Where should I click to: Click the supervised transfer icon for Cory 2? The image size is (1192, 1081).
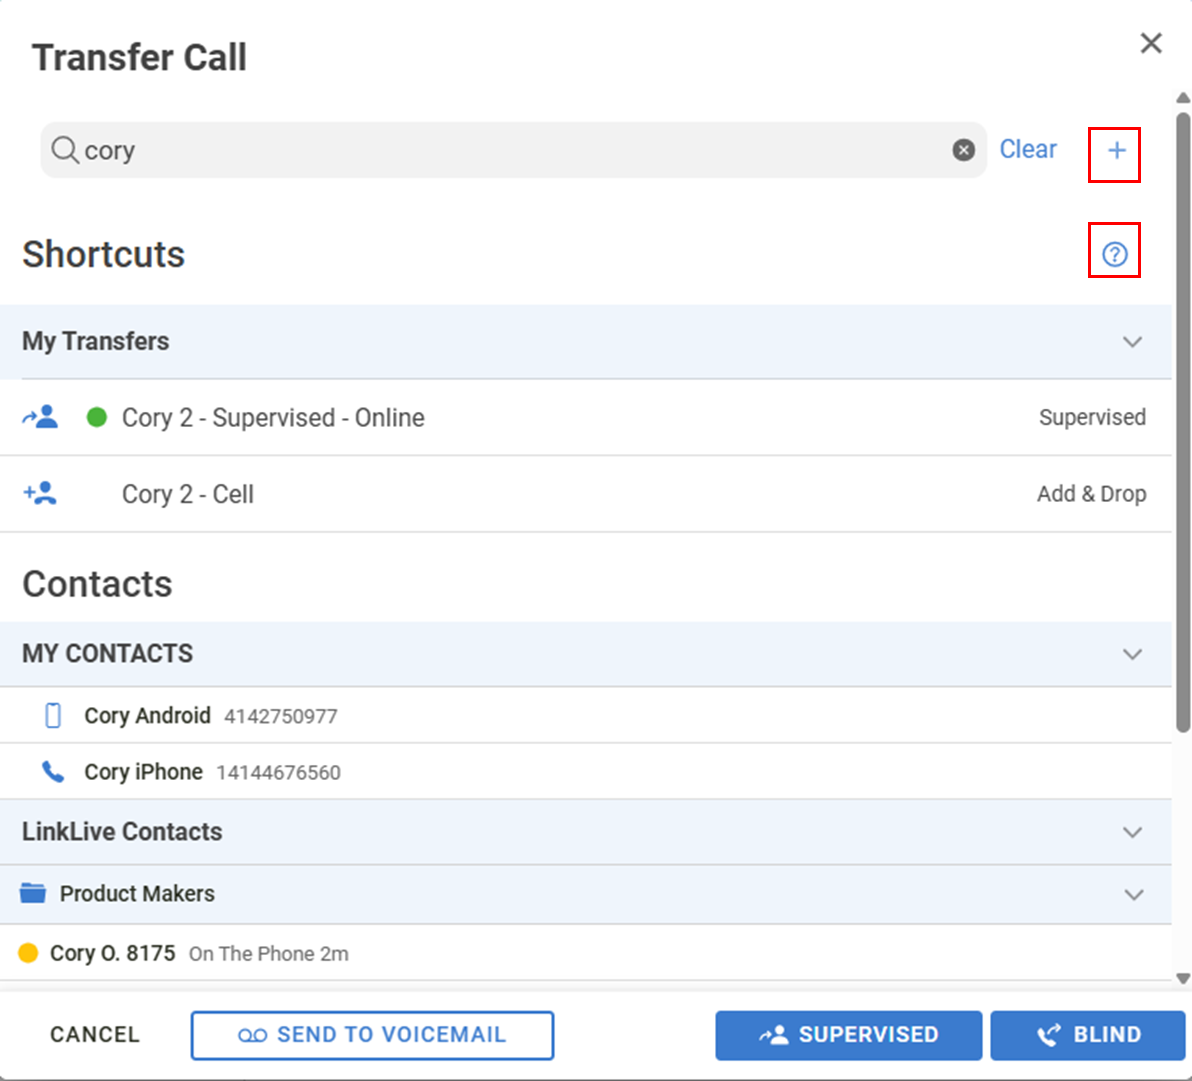point(41,417)
